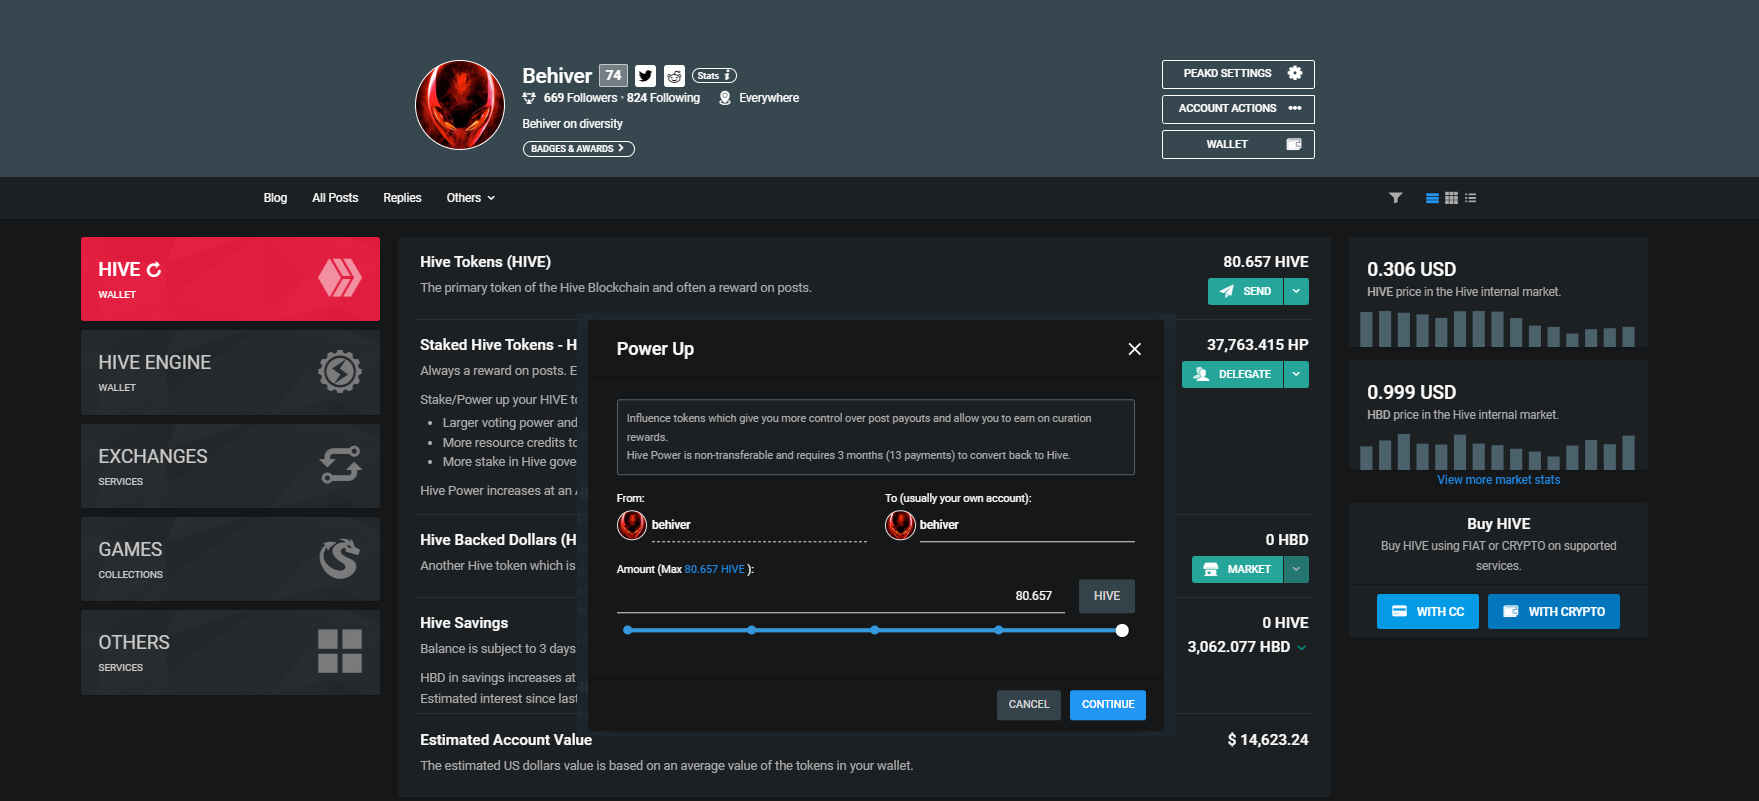Set amount slider to 75% mark

click(999, 630)
